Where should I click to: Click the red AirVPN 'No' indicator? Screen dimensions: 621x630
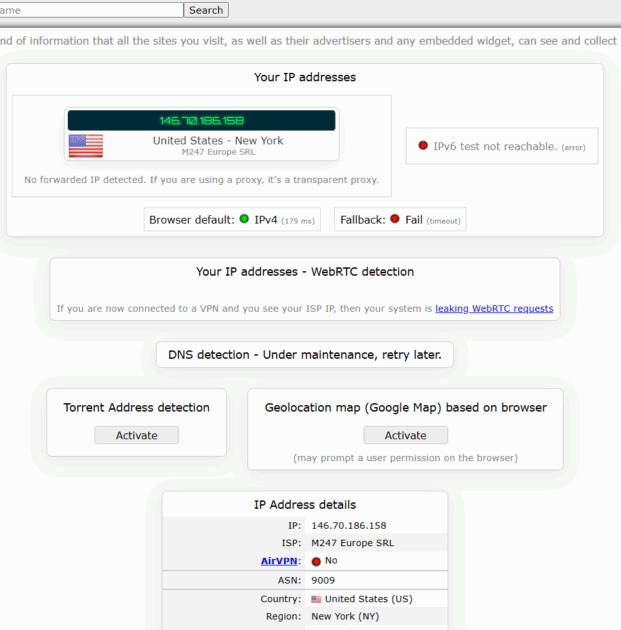point(317,560)
